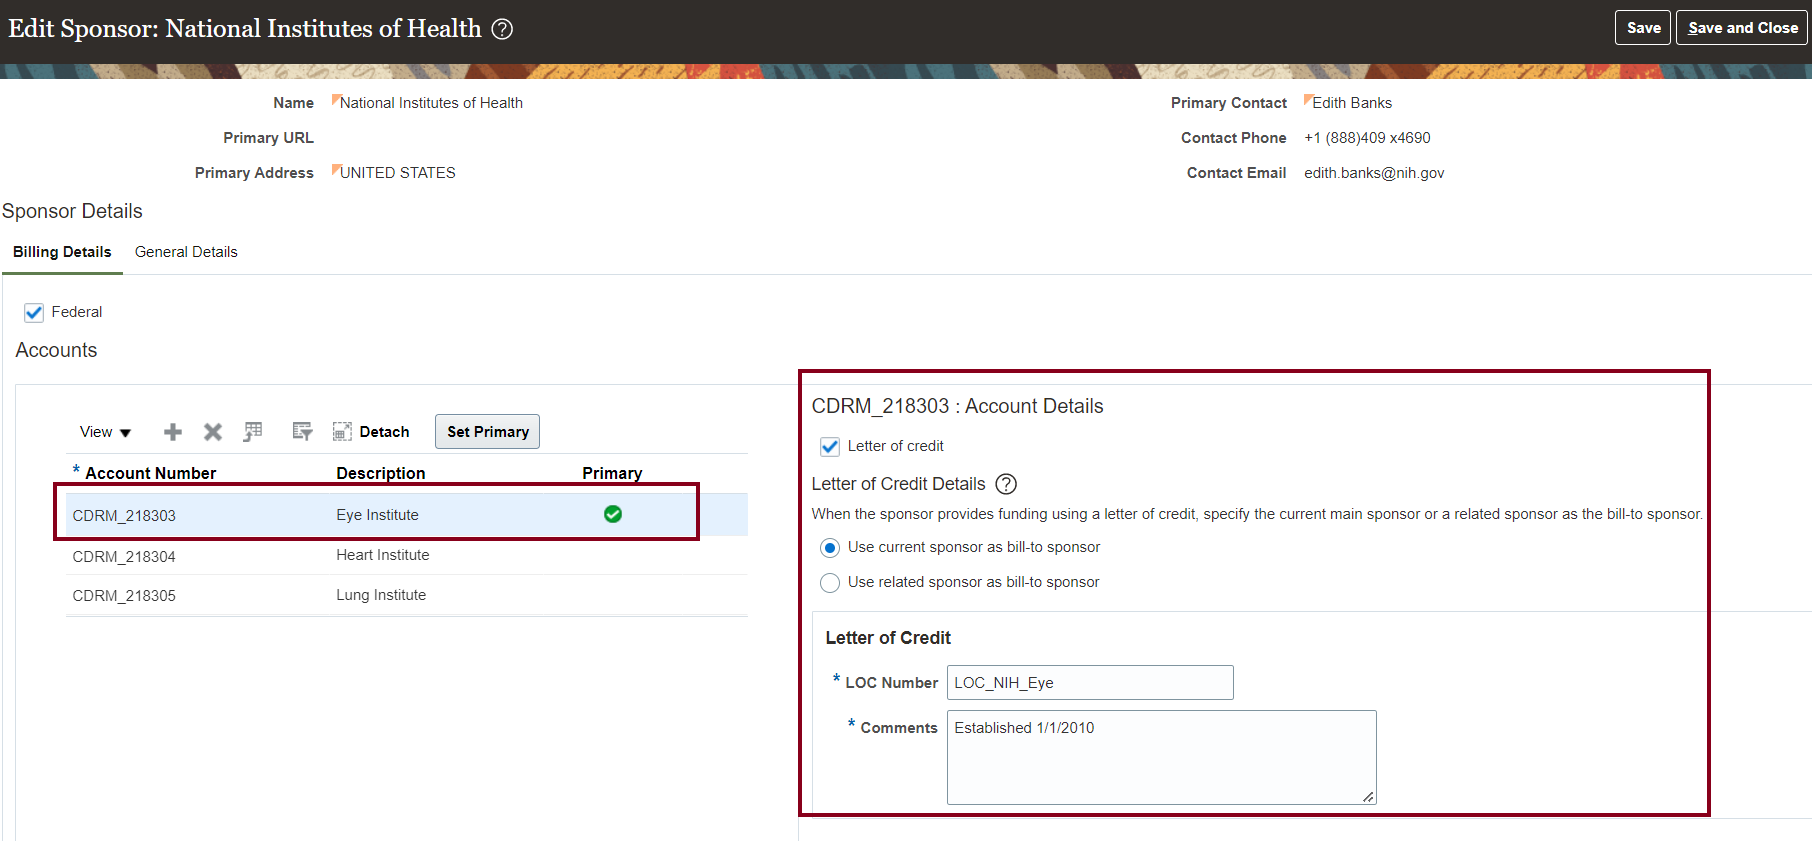Open help for Letter of Credit Details
This screenshot has height=841, width=1812.
click(1006, 484)
